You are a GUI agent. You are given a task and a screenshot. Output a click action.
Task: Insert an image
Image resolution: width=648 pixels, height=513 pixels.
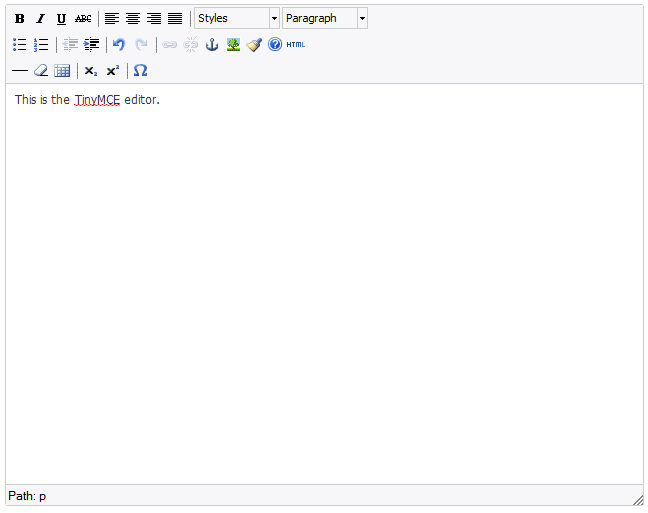click(233, 45)
